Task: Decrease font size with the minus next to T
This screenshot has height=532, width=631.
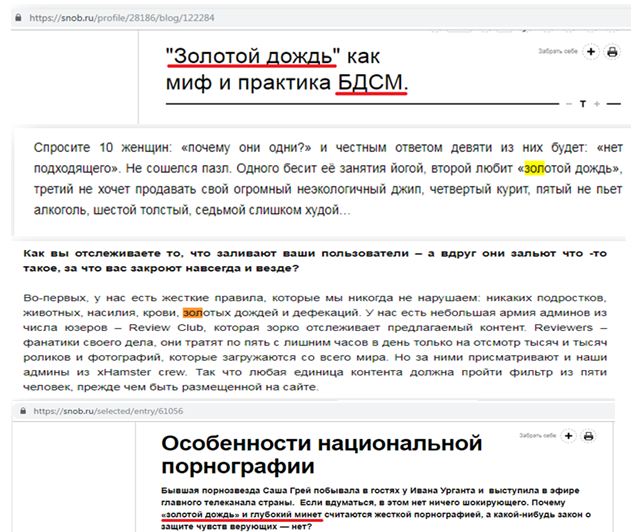Action: (x=569, y=104)
